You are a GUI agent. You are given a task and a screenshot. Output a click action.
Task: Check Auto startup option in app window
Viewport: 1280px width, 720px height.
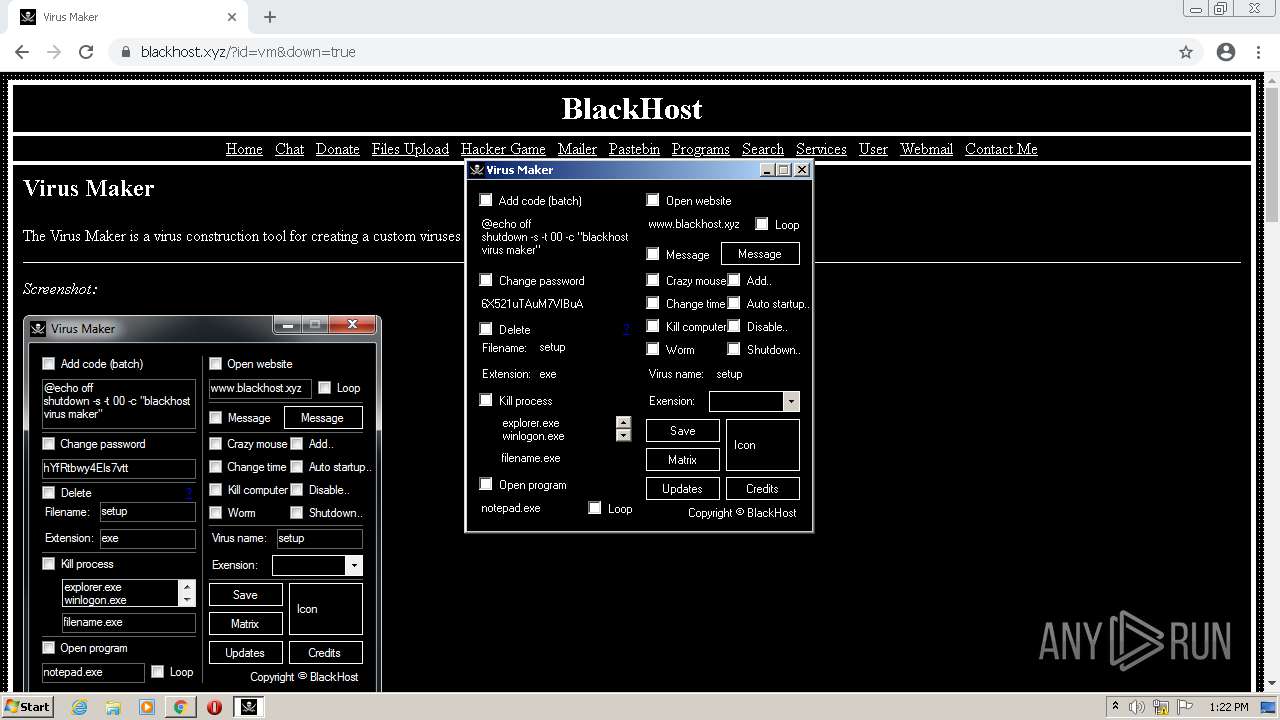[734, 303]
